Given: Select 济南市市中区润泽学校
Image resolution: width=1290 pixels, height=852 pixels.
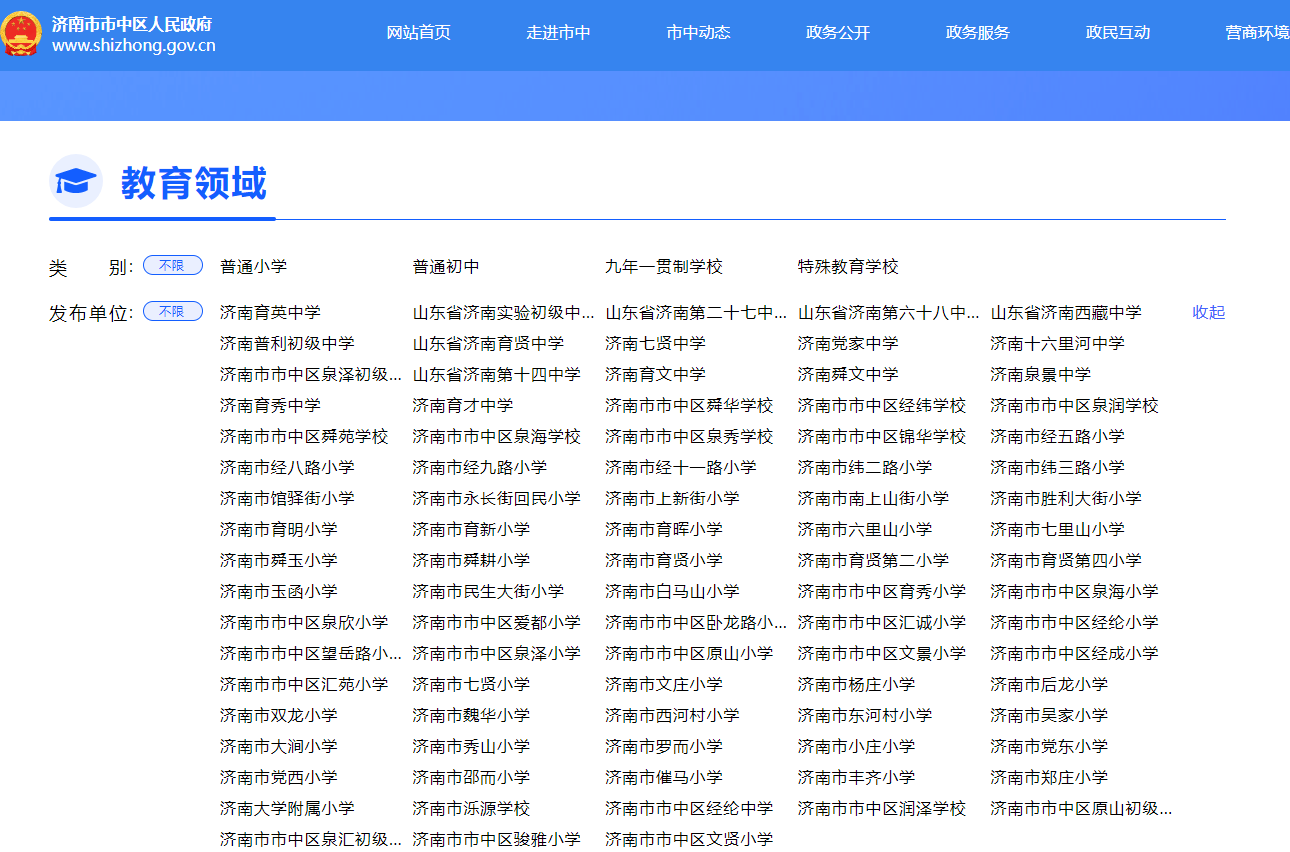Looking at the screenshot, I should [882, 808].
